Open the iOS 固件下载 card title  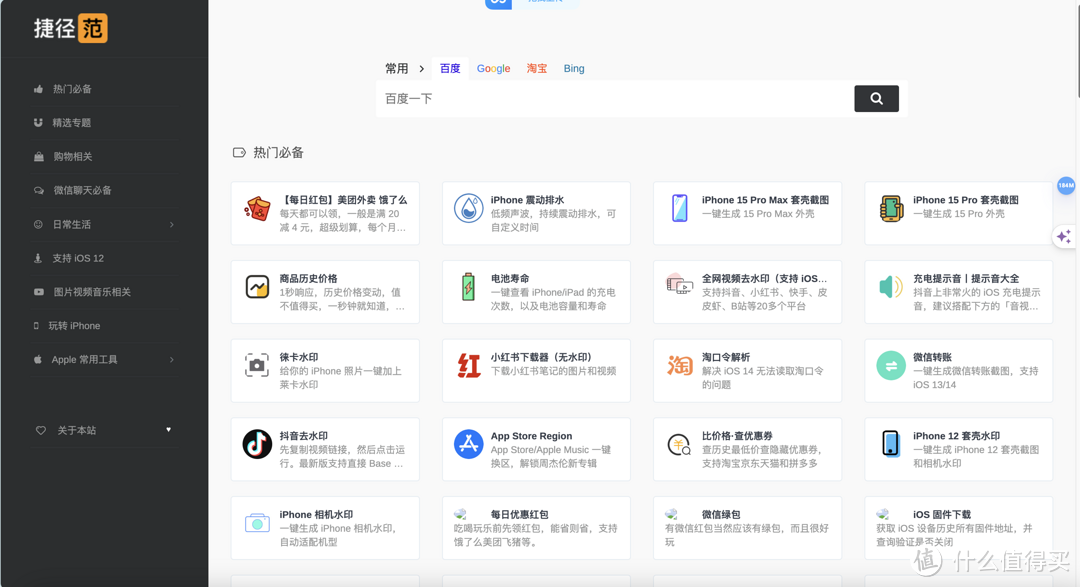(x=942, y=515)
